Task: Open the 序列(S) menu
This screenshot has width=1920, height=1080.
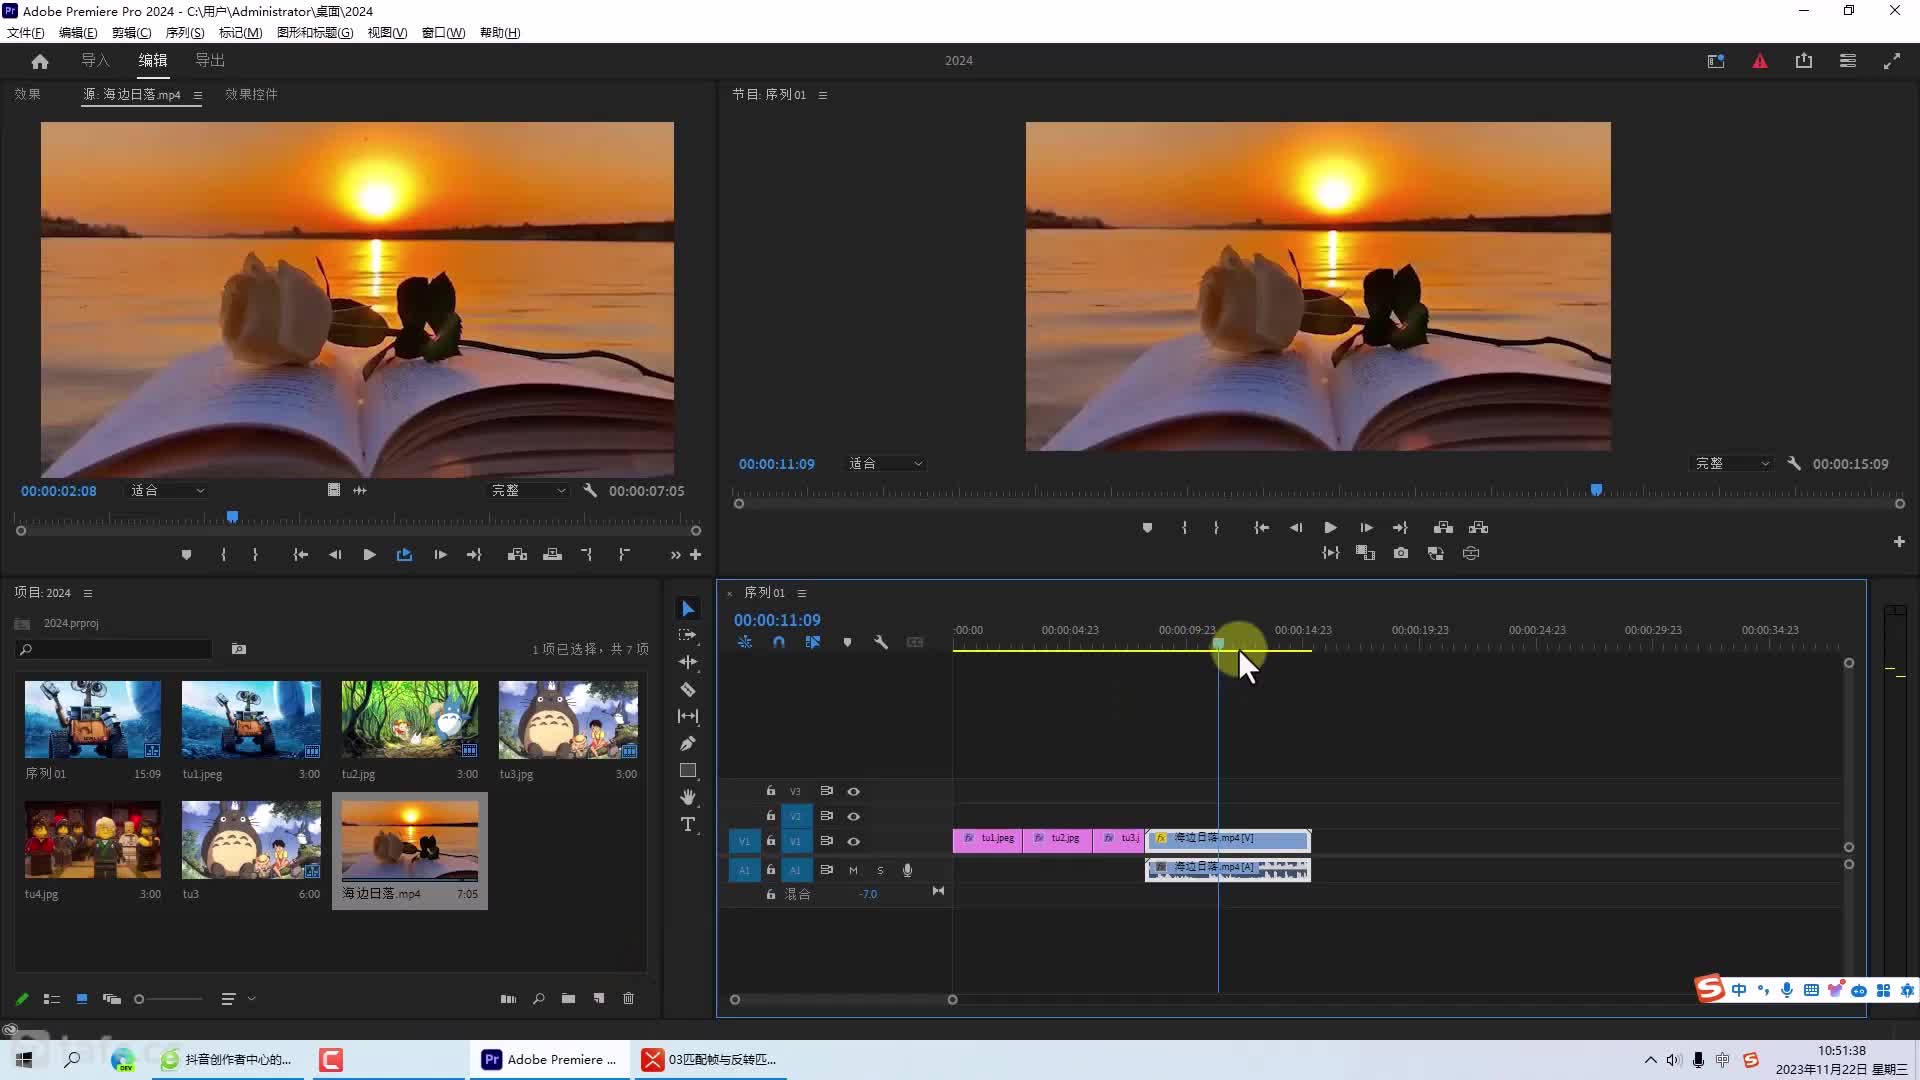Action: coord(185,32)
